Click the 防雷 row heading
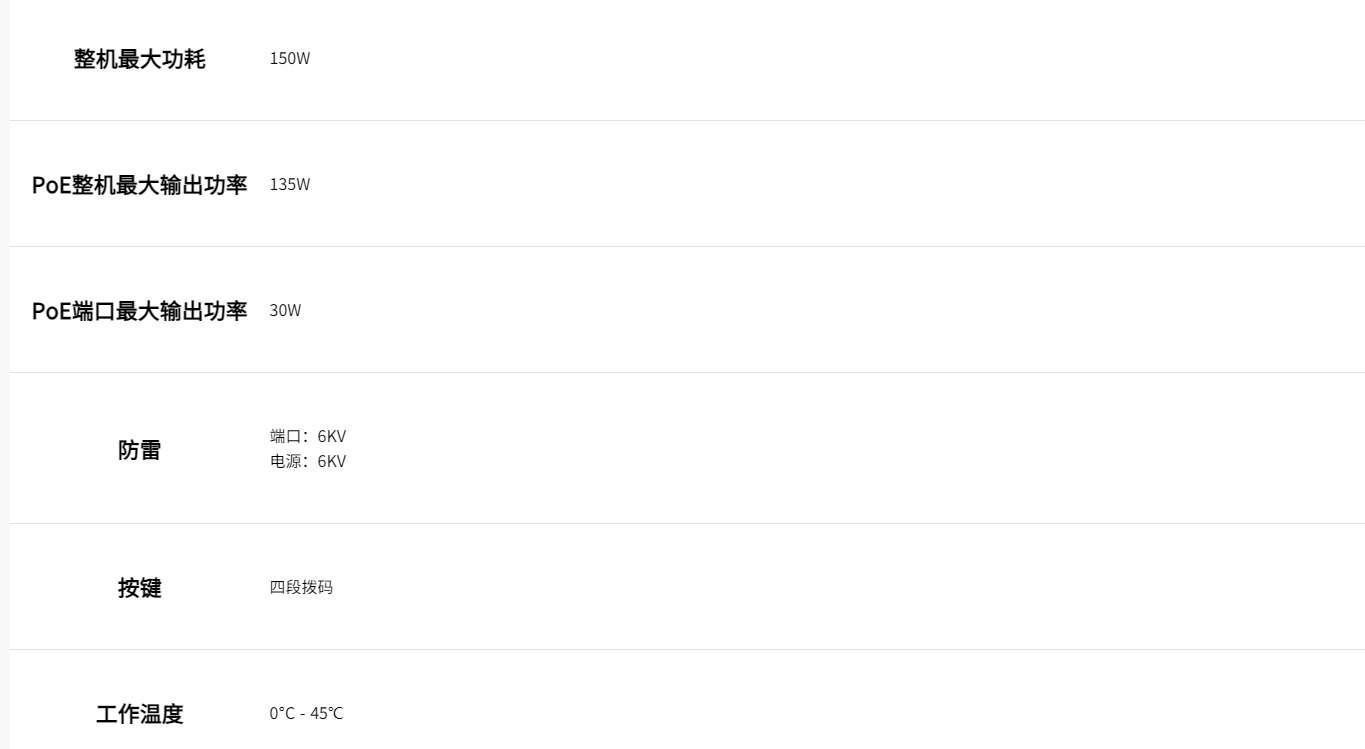This screenshot has width=1365, height=749. coord(139,450)
